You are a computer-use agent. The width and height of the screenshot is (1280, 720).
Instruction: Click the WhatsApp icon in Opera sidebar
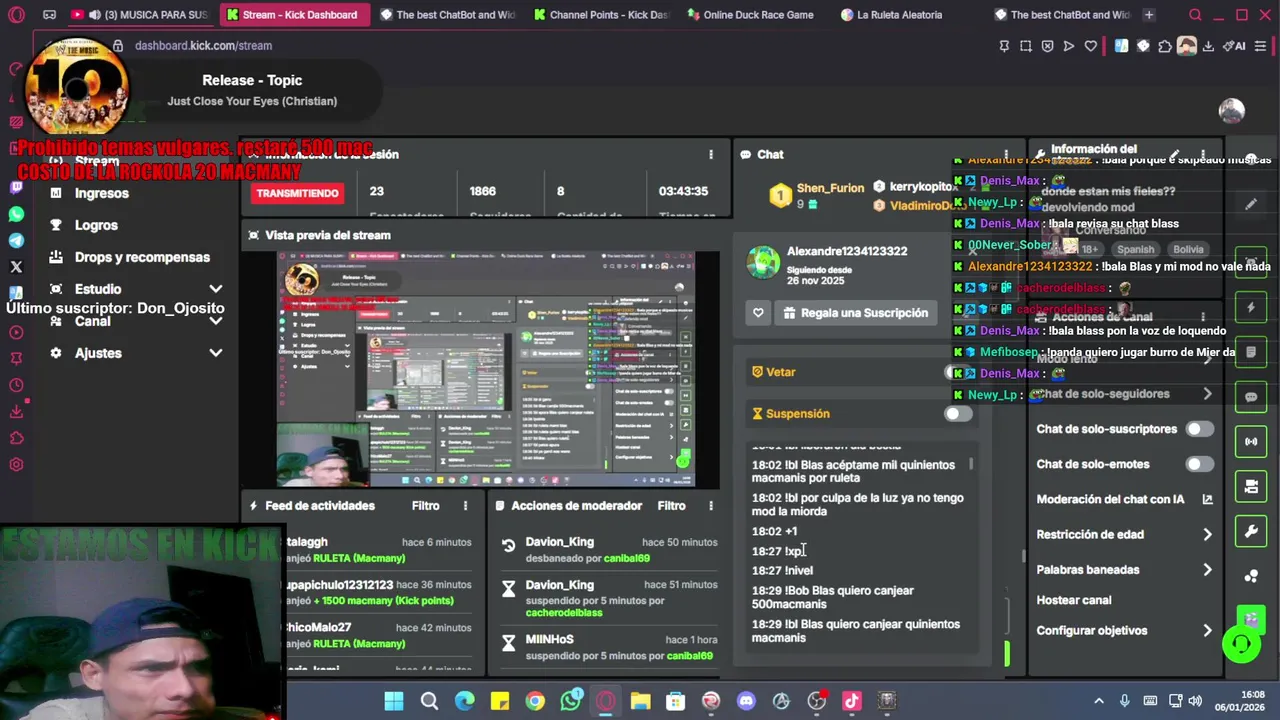(16, 214)
